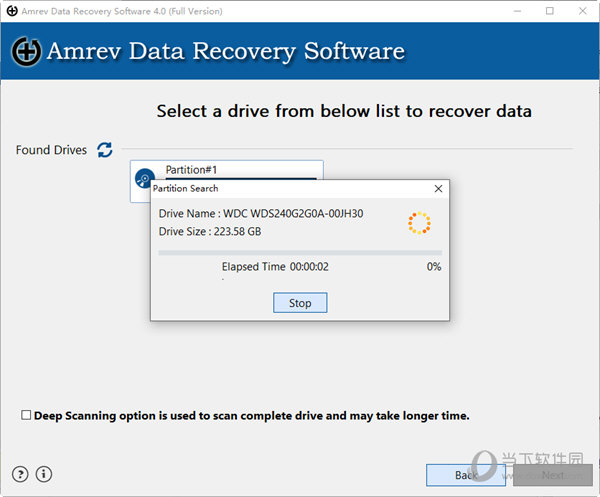Select the Partition#1 disc icon
Screen dimensions: 600x497
click(144, 178)
